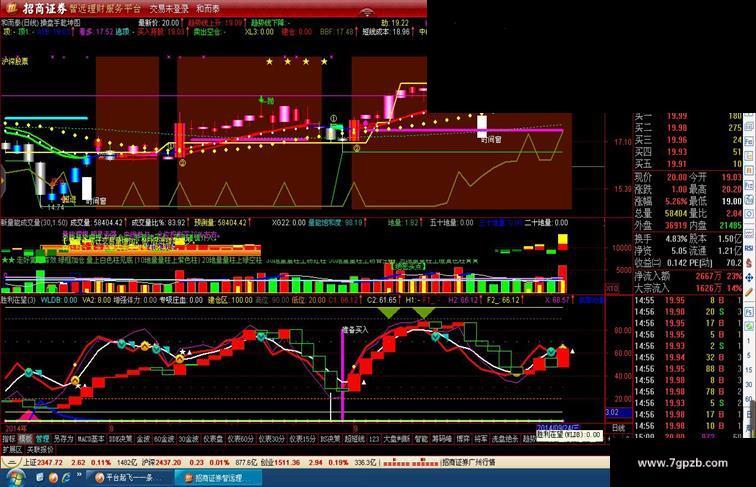The width and height of the screenshot is (756, 487).
Task: Click the 准备买入 marker in lower chart
Action: click(x=355, y=330)
